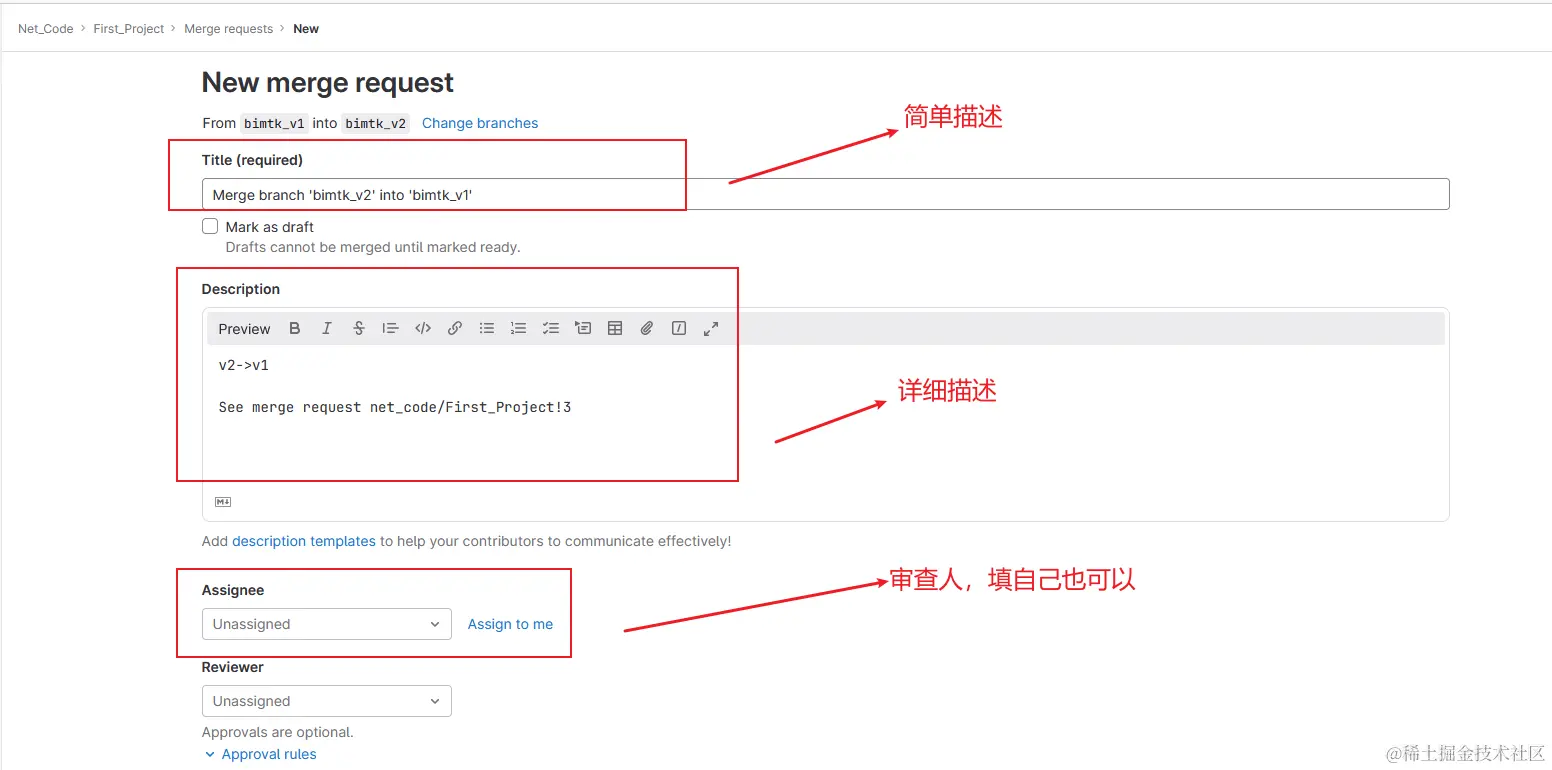
Task: Click the 'New merge request' heading
Action: 328,83
